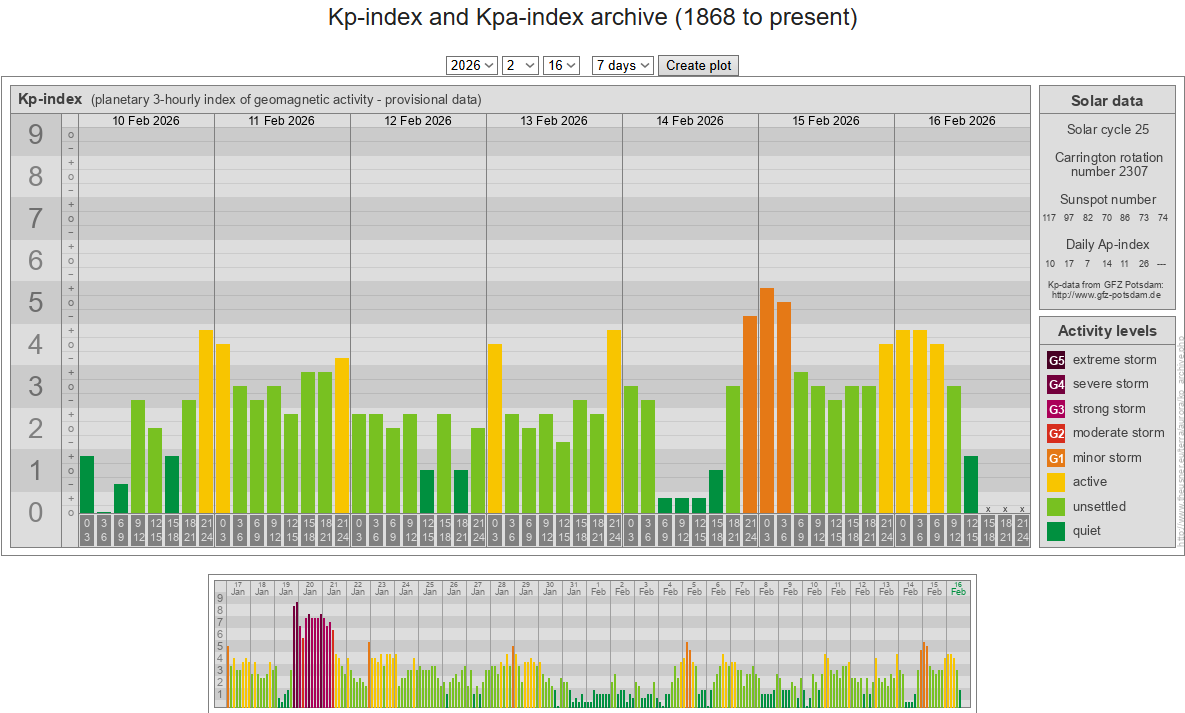Click the G3 strong storm legend icon
Screen dimensions: 1185x713
[x=1056, y=409]
